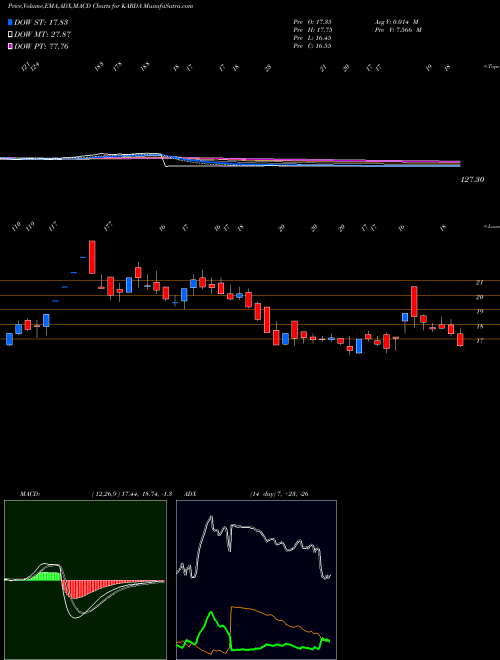Click the MACD histogram chart panel
This screenshot has height=660, width=500.
click(x=85, y=580)
